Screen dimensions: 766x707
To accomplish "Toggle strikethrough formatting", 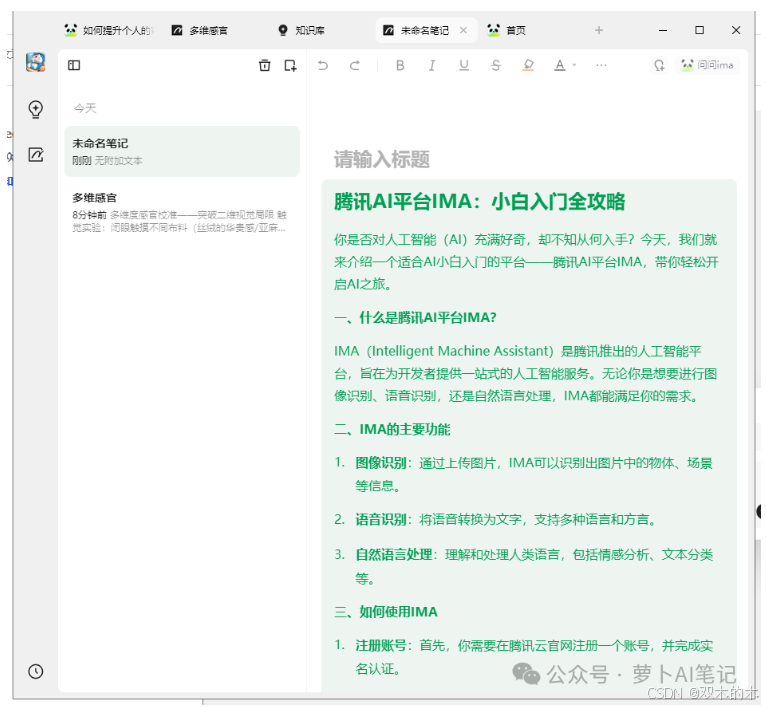I will (x=496, y=65).
